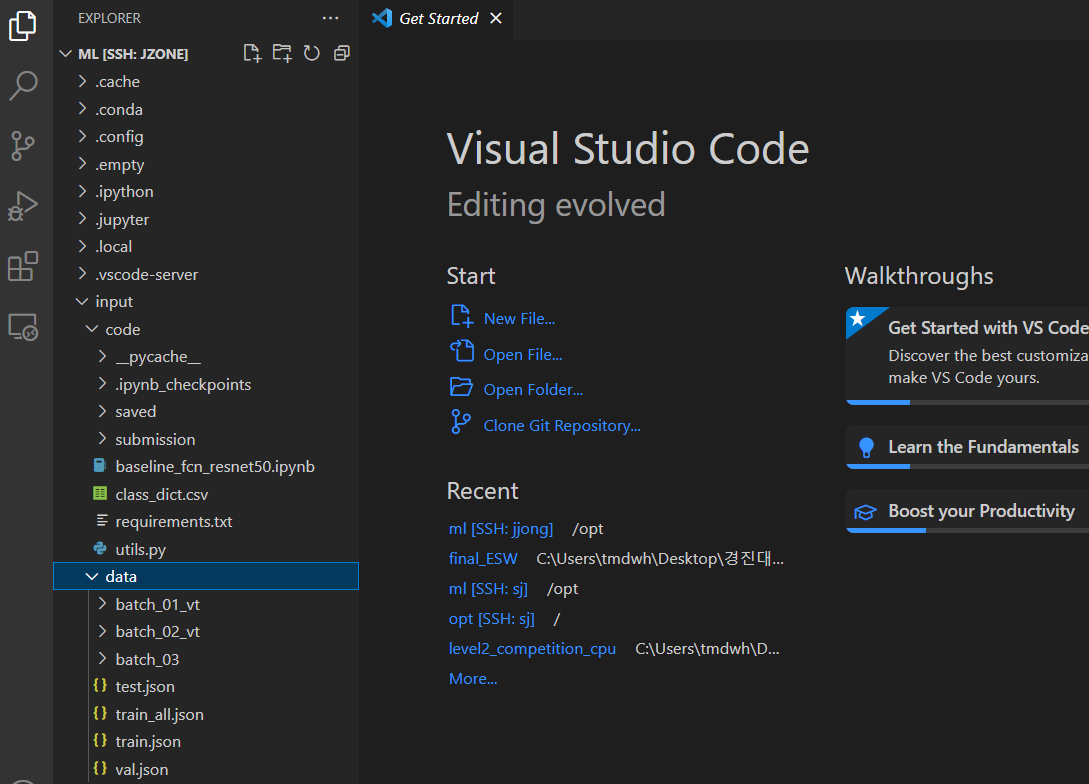Expand the .config folder
The width and height of the screenshot is (1089, 784).
(206, 137)
